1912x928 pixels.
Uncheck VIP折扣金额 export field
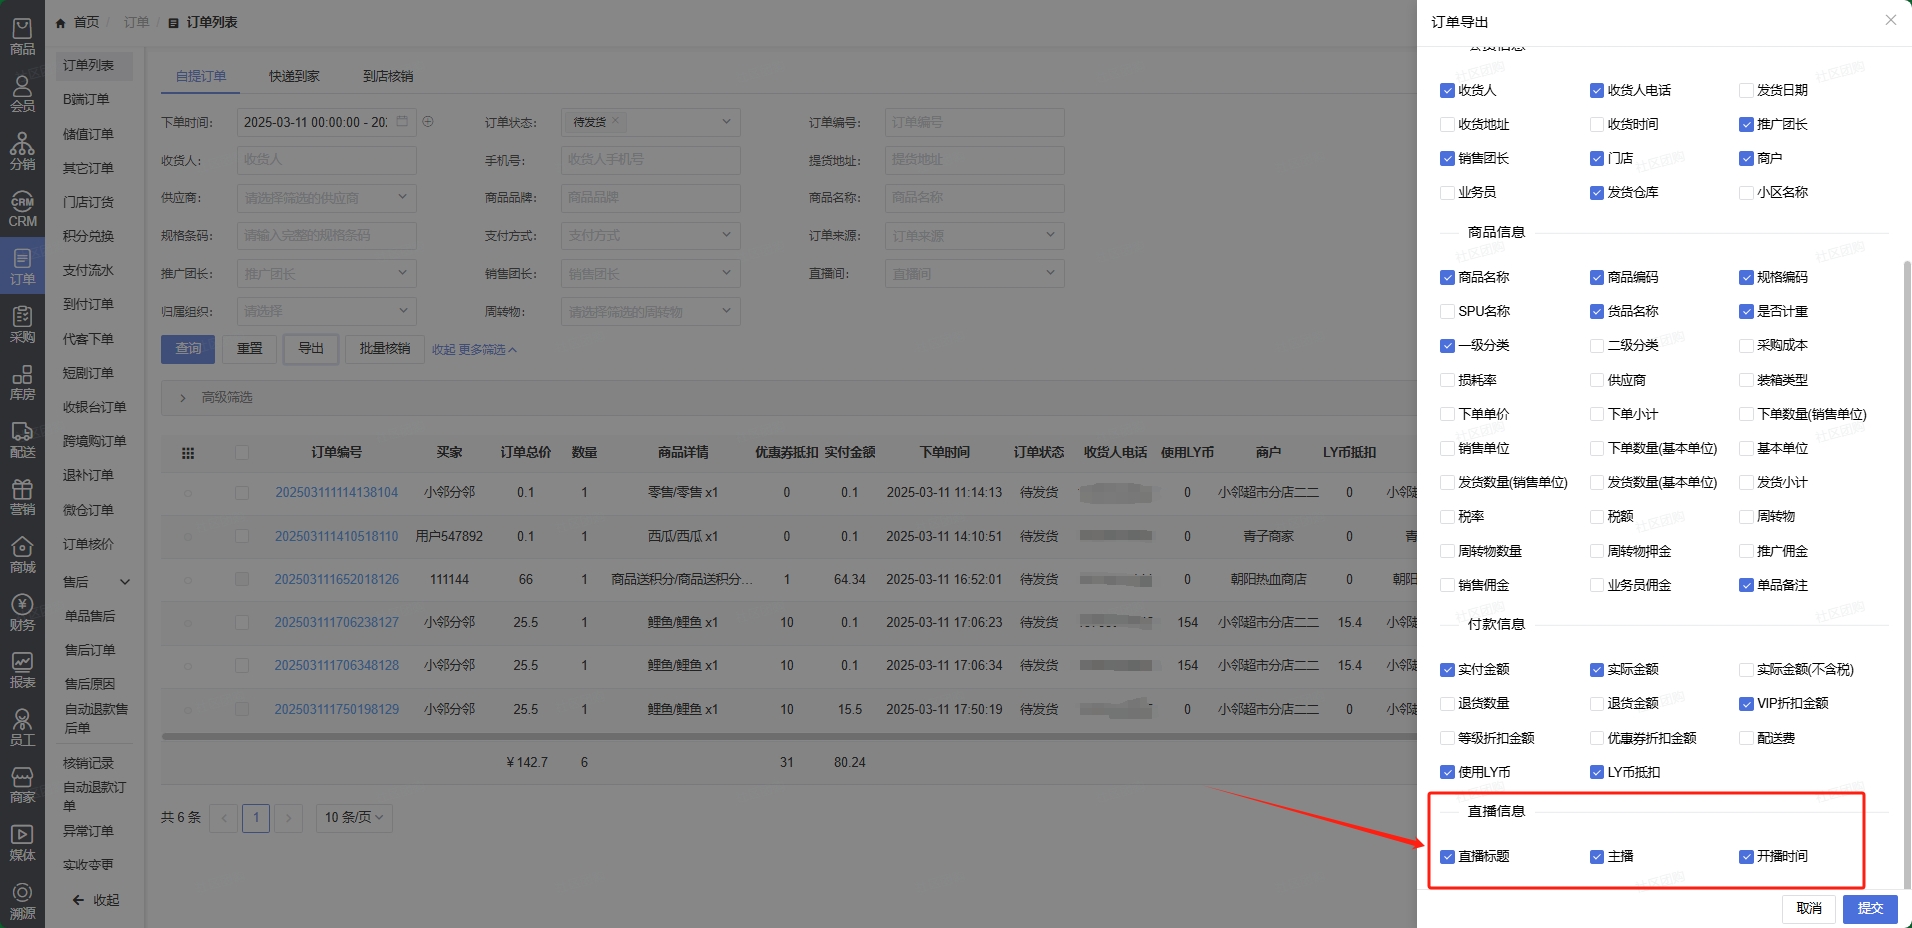1746,703
